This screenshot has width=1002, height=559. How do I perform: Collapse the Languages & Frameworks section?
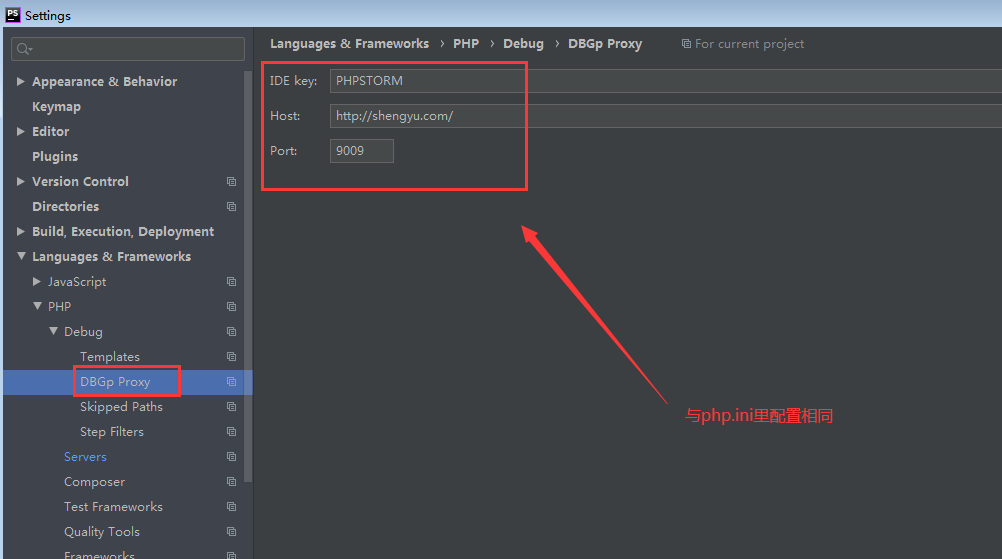[x=21, y=257]
